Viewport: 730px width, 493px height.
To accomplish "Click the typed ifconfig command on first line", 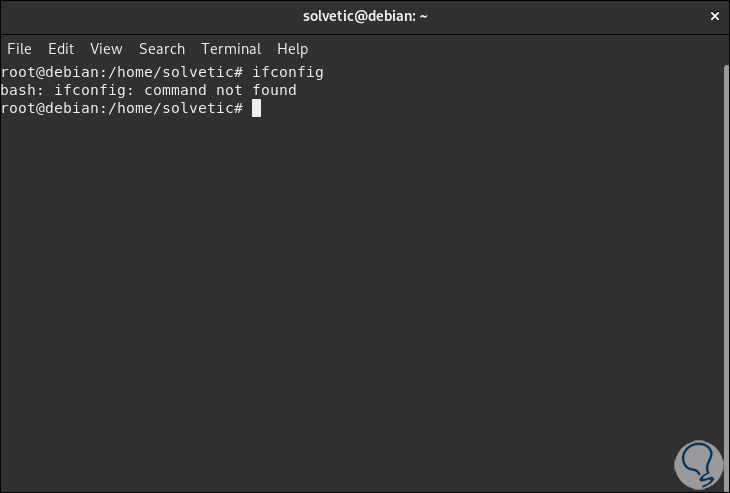I will 287,72.
